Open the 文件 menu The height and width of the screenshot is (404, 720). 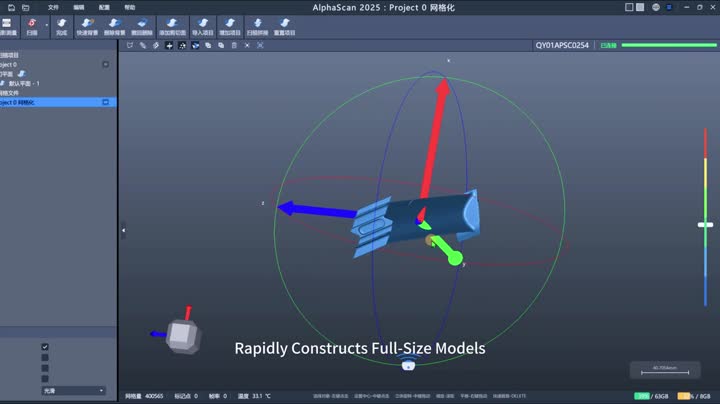tap(53, 7)
